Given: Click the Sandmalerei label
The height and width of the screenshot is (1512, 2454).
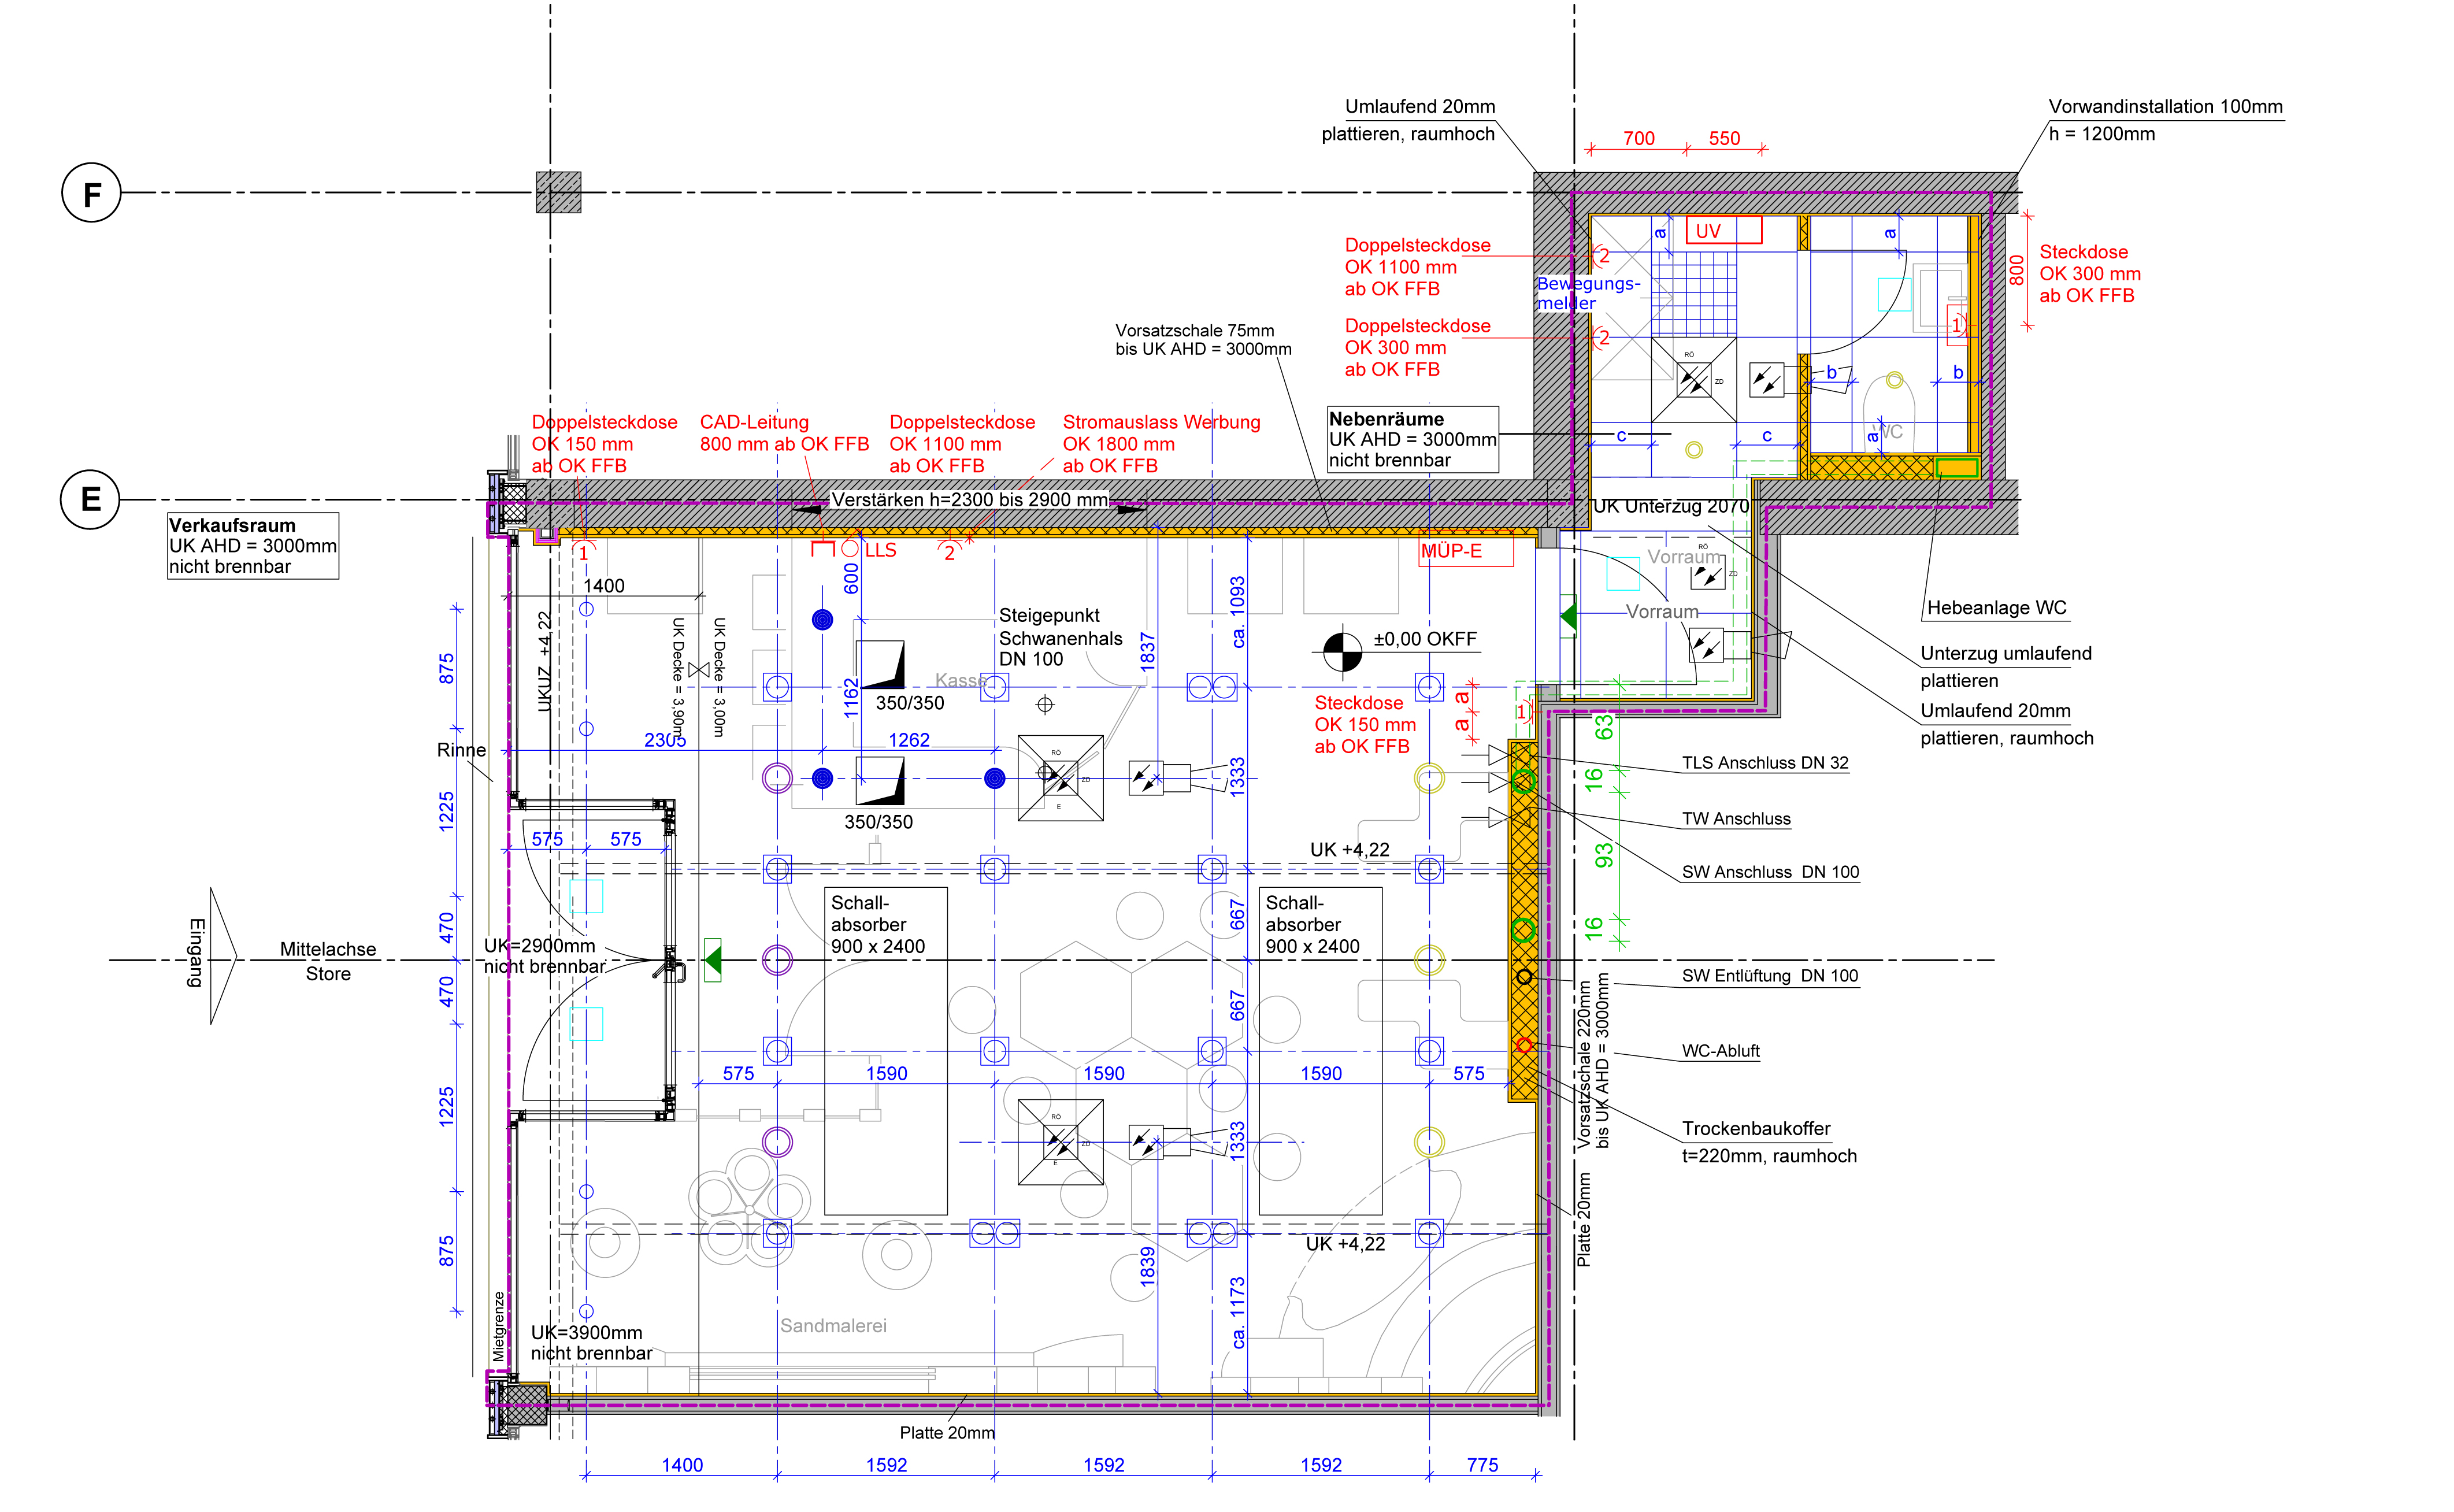Looking at the screenshot, I should pyautogui.click(x=833, y=1326).
